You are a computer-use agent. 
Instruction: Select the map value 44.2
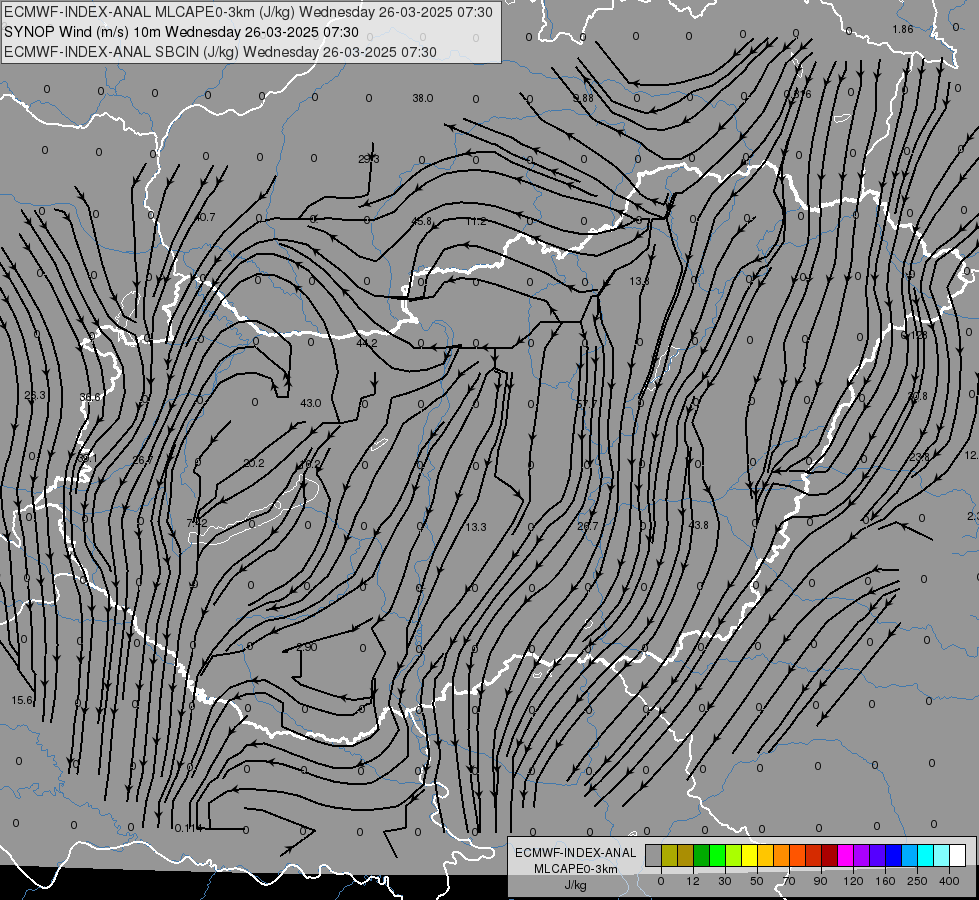pyautogui.click(x=367, y=343)
